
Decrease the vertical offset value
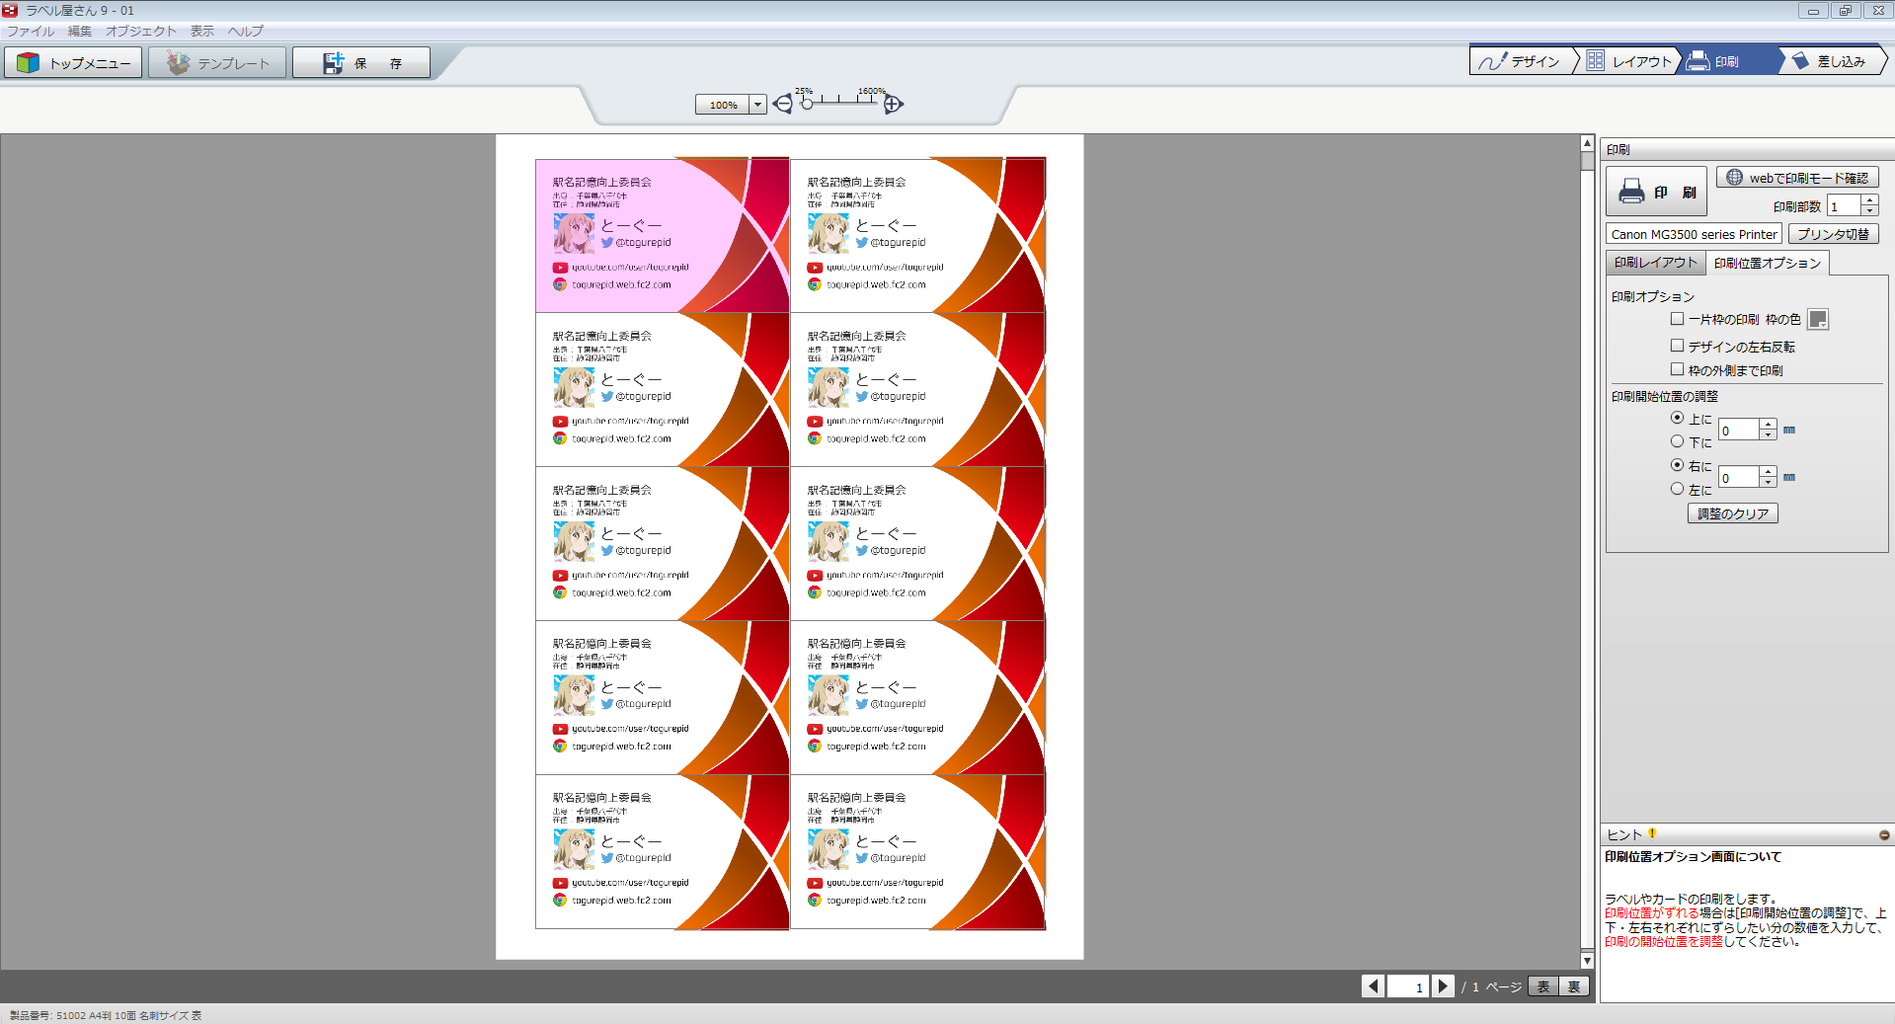pos(1768,435)
